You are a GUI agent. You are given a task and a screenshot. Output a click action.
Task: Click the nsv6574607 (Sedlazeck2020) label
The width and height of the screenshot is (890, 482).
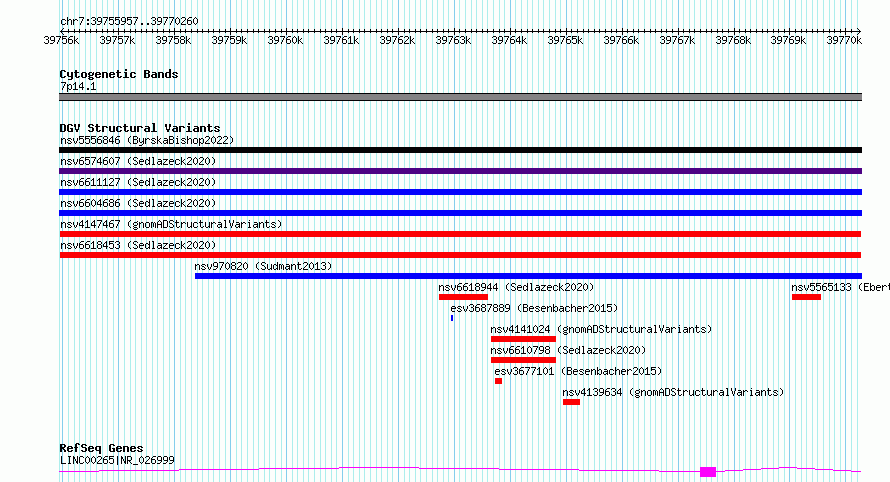pos(138,161)
